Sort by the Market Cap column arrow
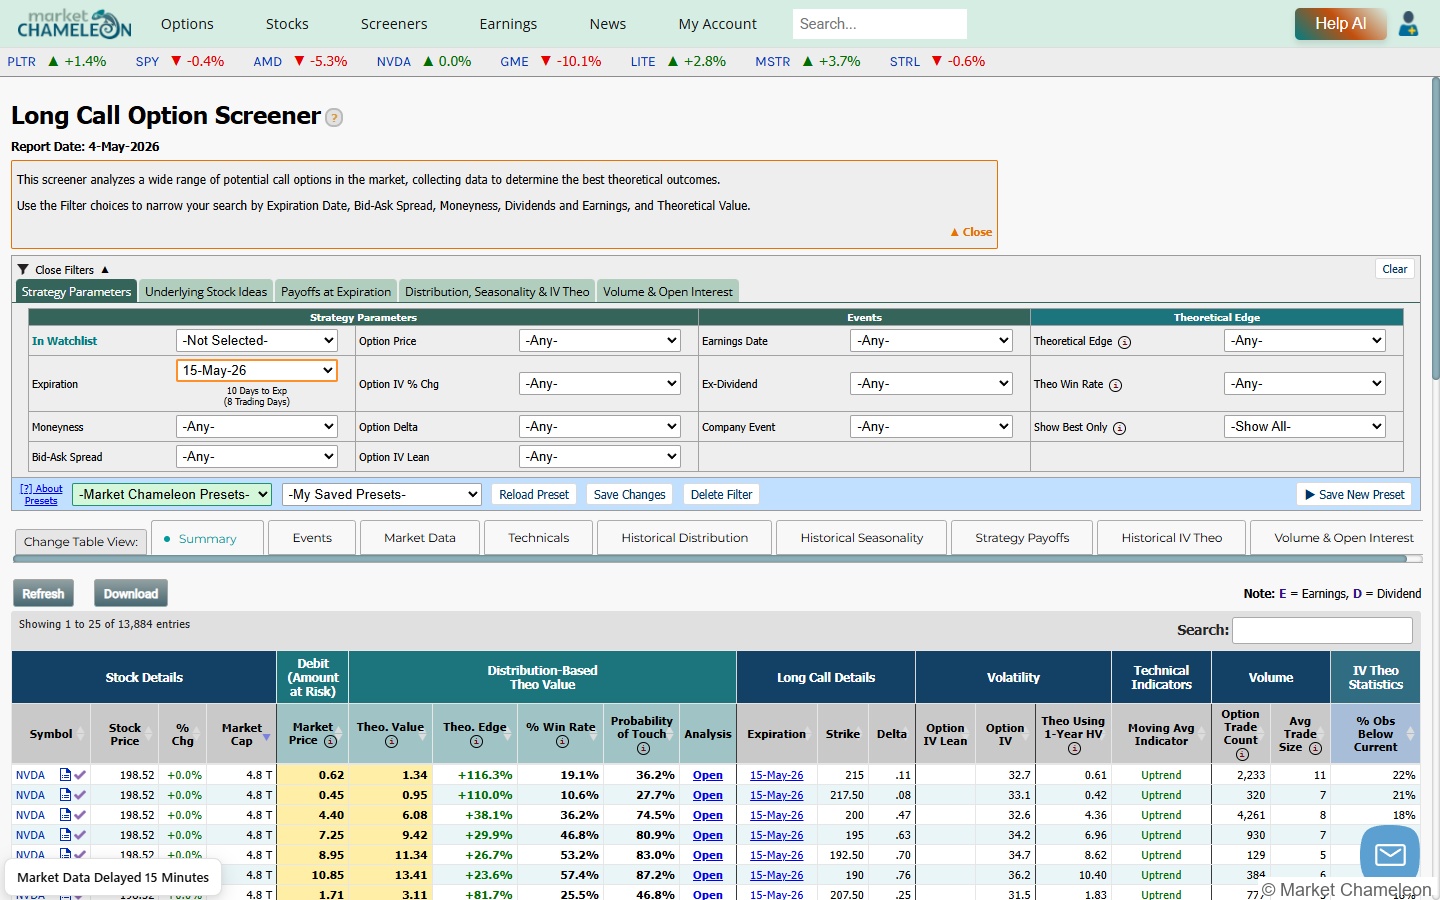1440x900 pixels. 267,738
